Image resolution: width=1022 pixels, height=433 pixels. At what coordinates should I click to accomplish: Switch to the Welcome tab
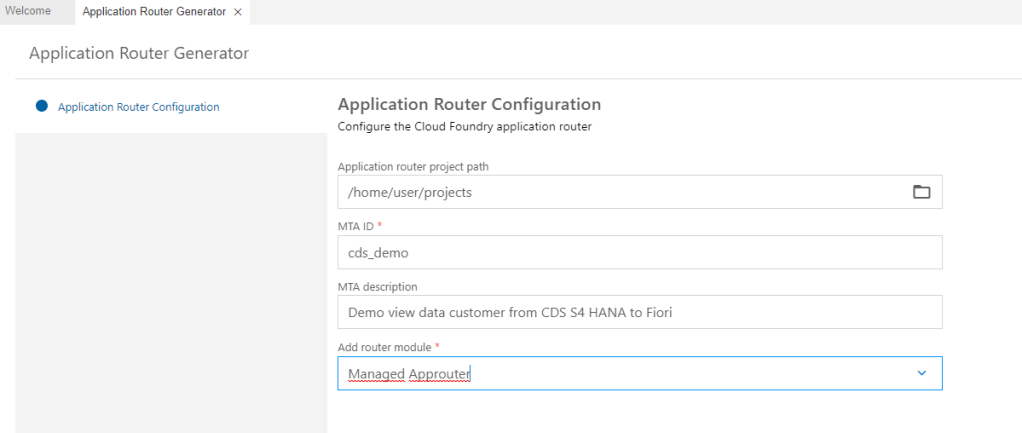point(28,11)
